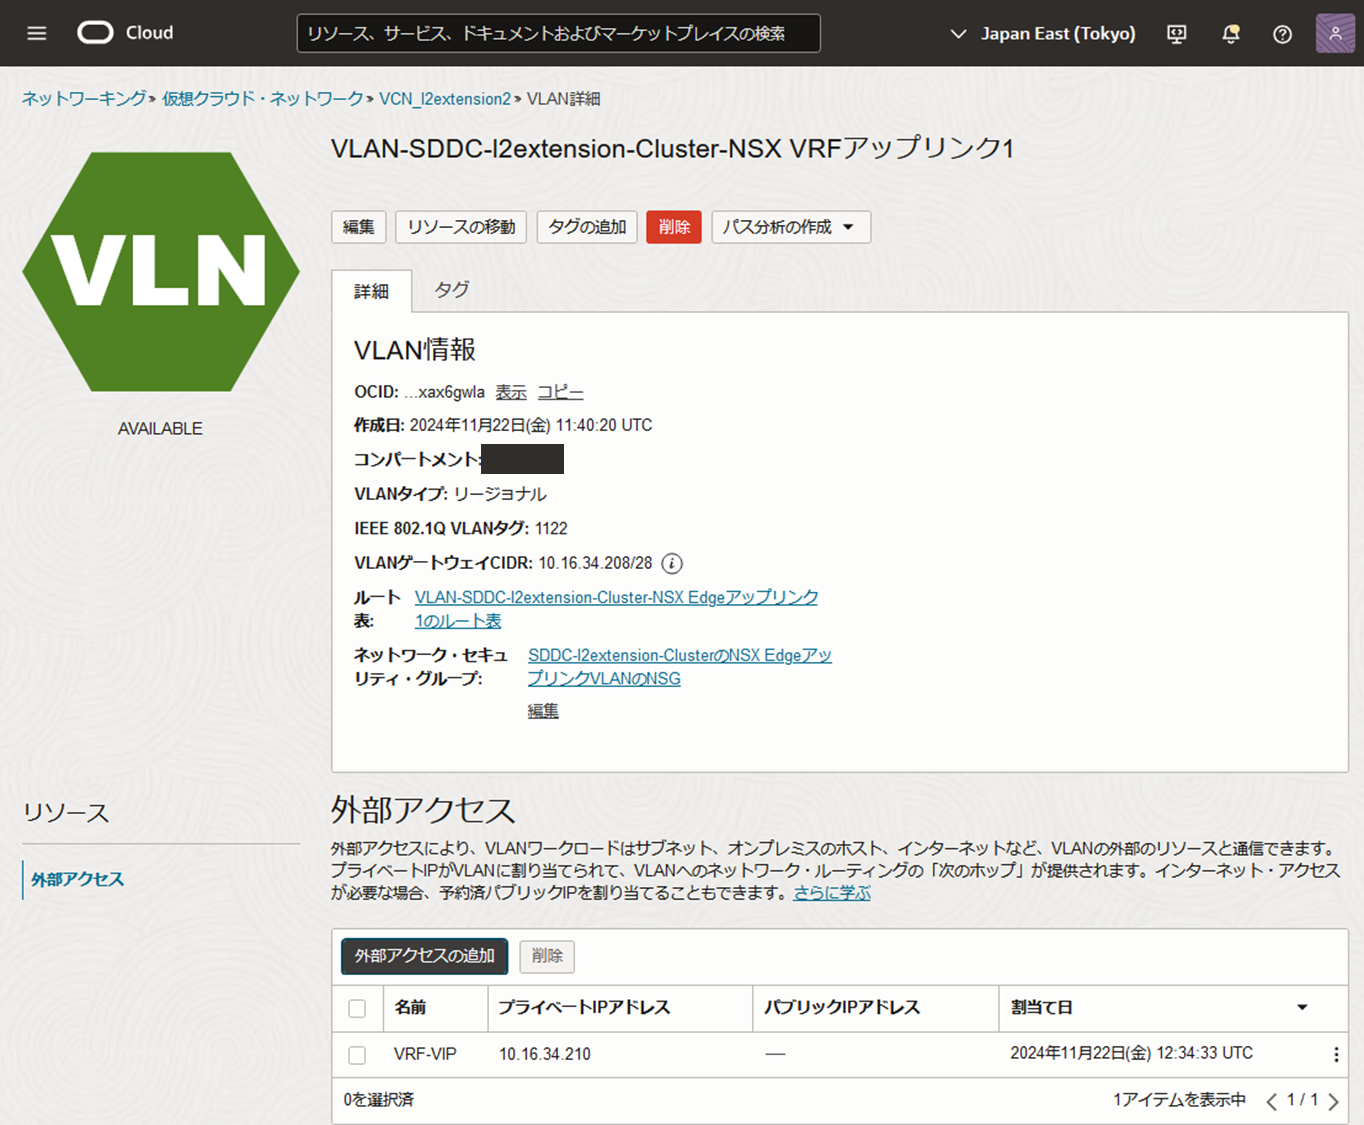This screenshot has height=1125, width=1364.
Task: Click the 編集 link under network security group
Action: 543,711
